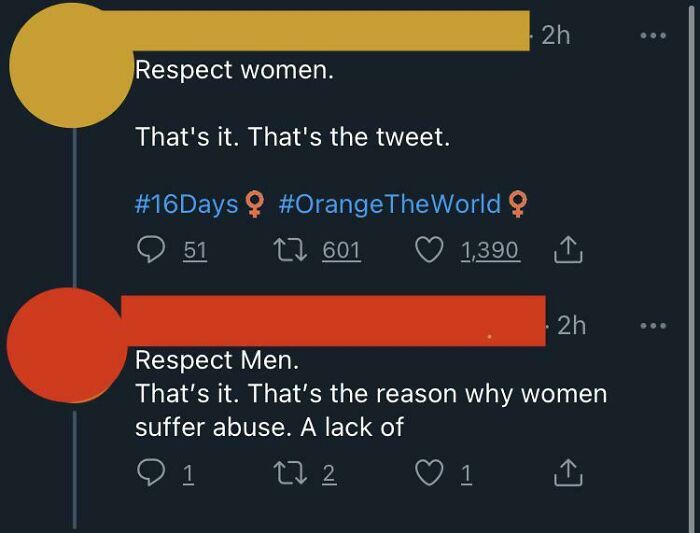This screenshot has width=700, height=533.
Task: Share the "Respect women" tweet
Action: [x=568, y=250]
